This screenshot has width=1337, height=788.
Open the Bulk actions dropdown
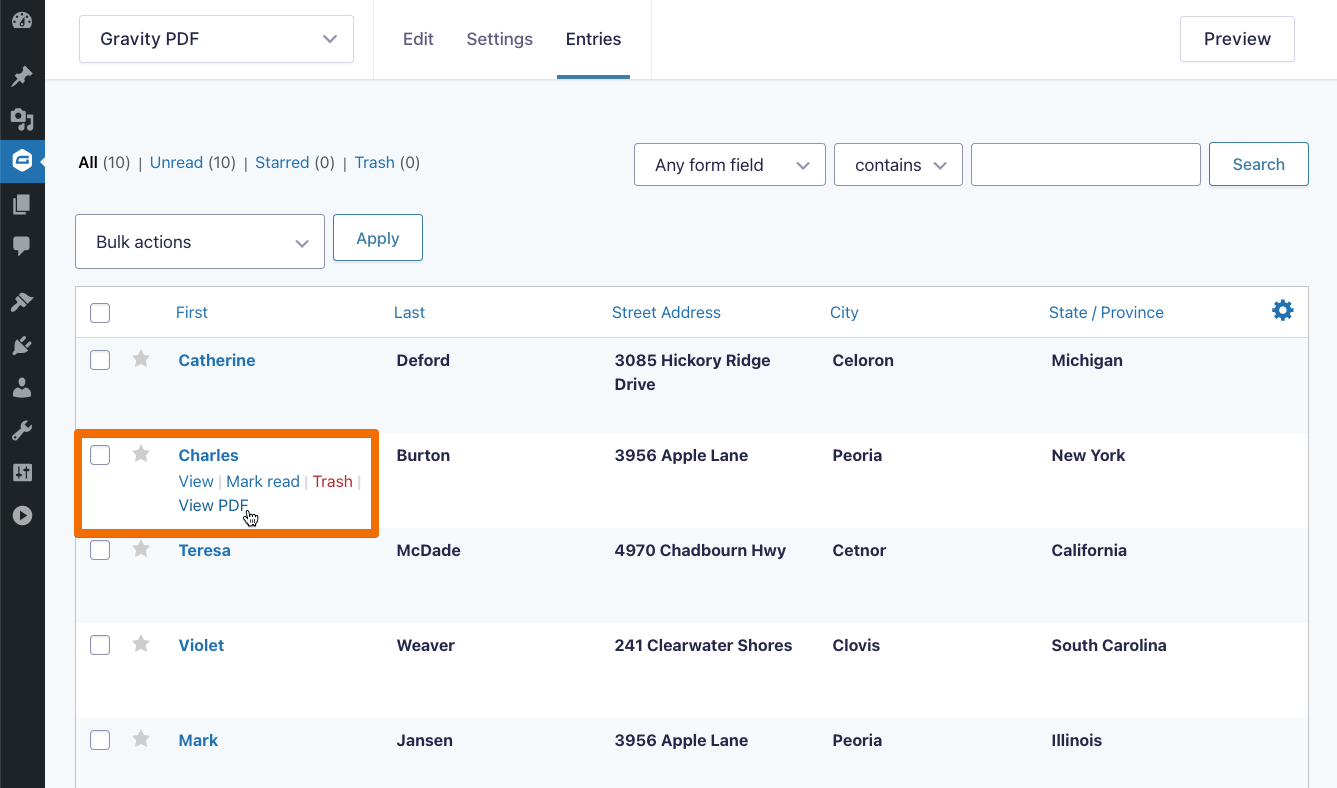200,242
